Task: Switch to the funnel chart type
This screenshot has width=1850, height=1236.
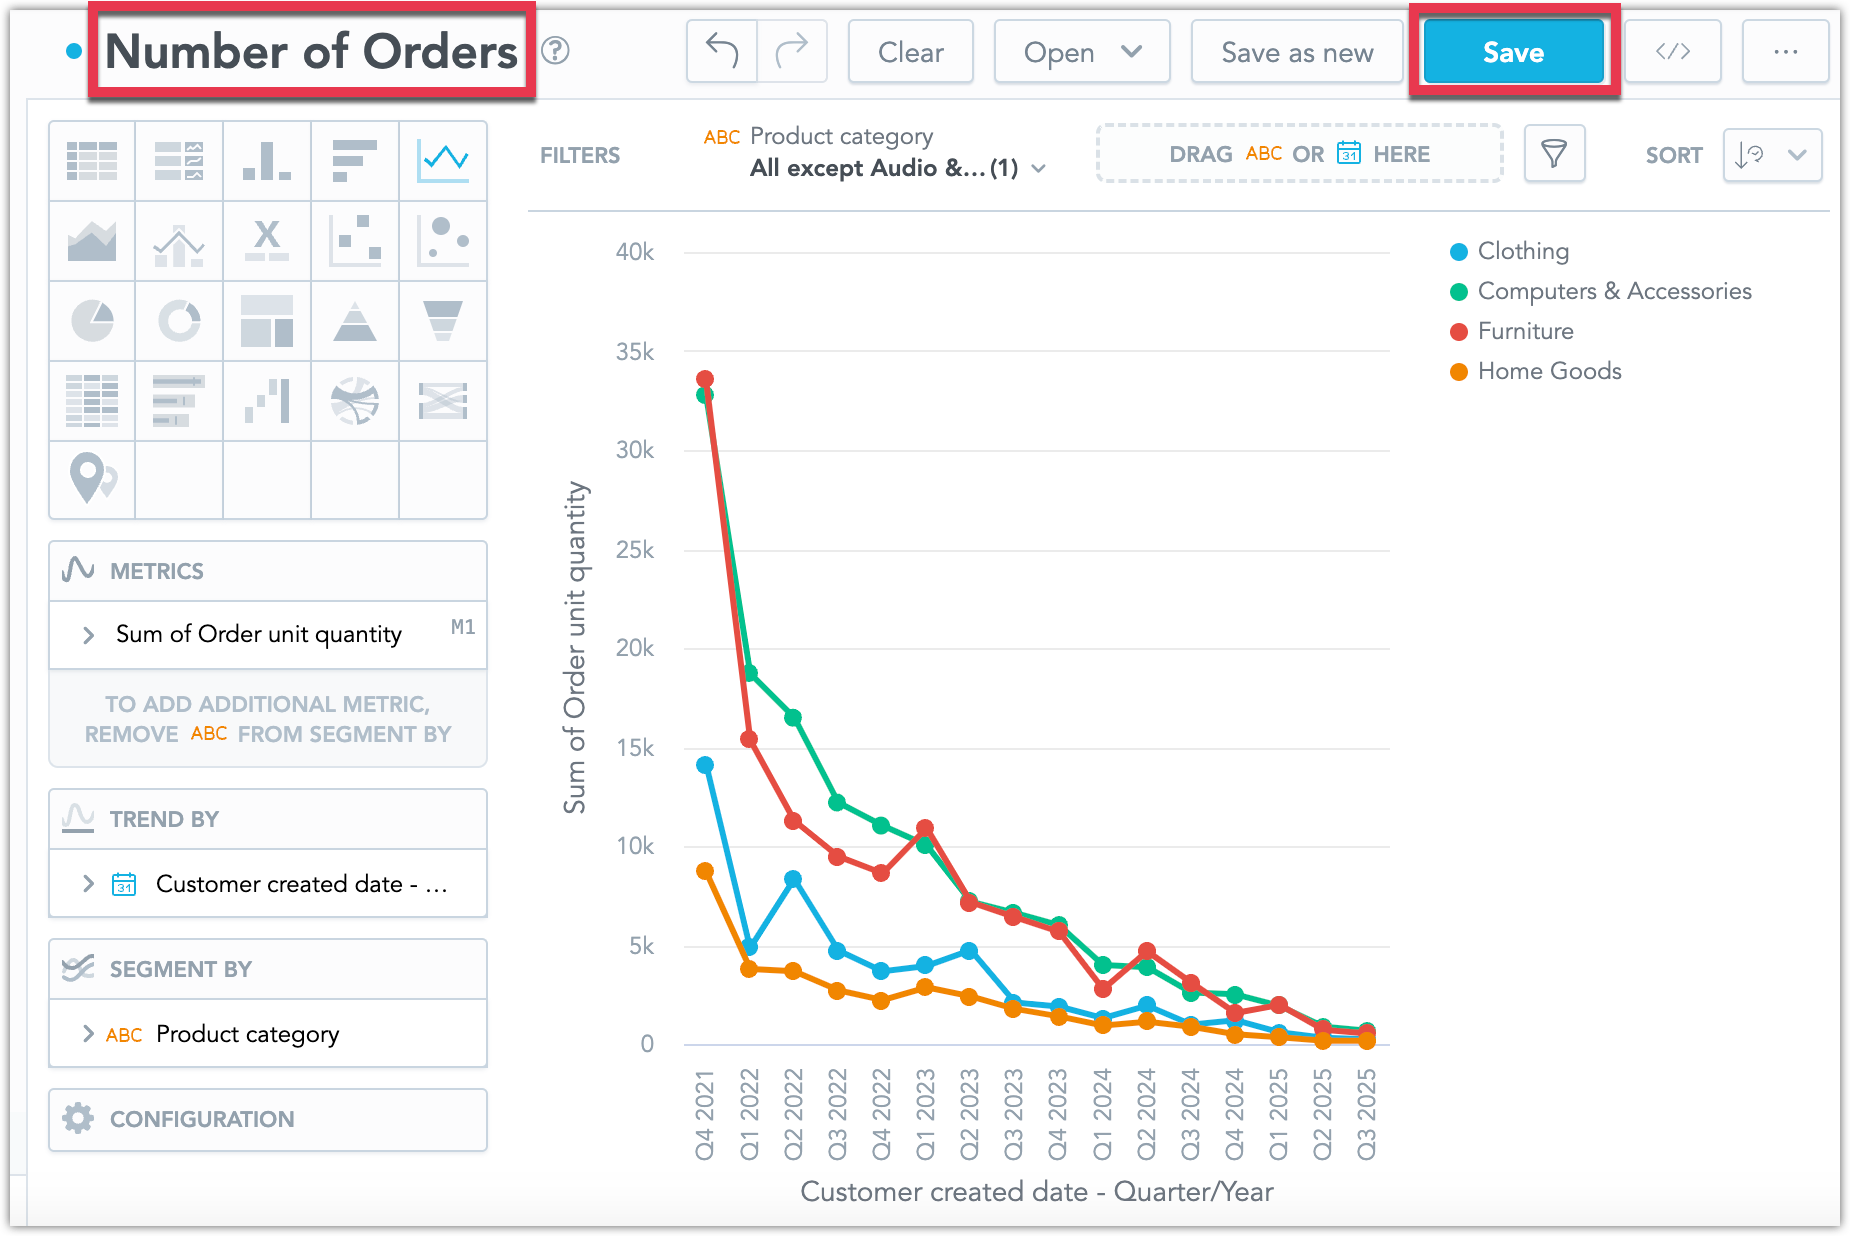Action: [x=443, y=320]
